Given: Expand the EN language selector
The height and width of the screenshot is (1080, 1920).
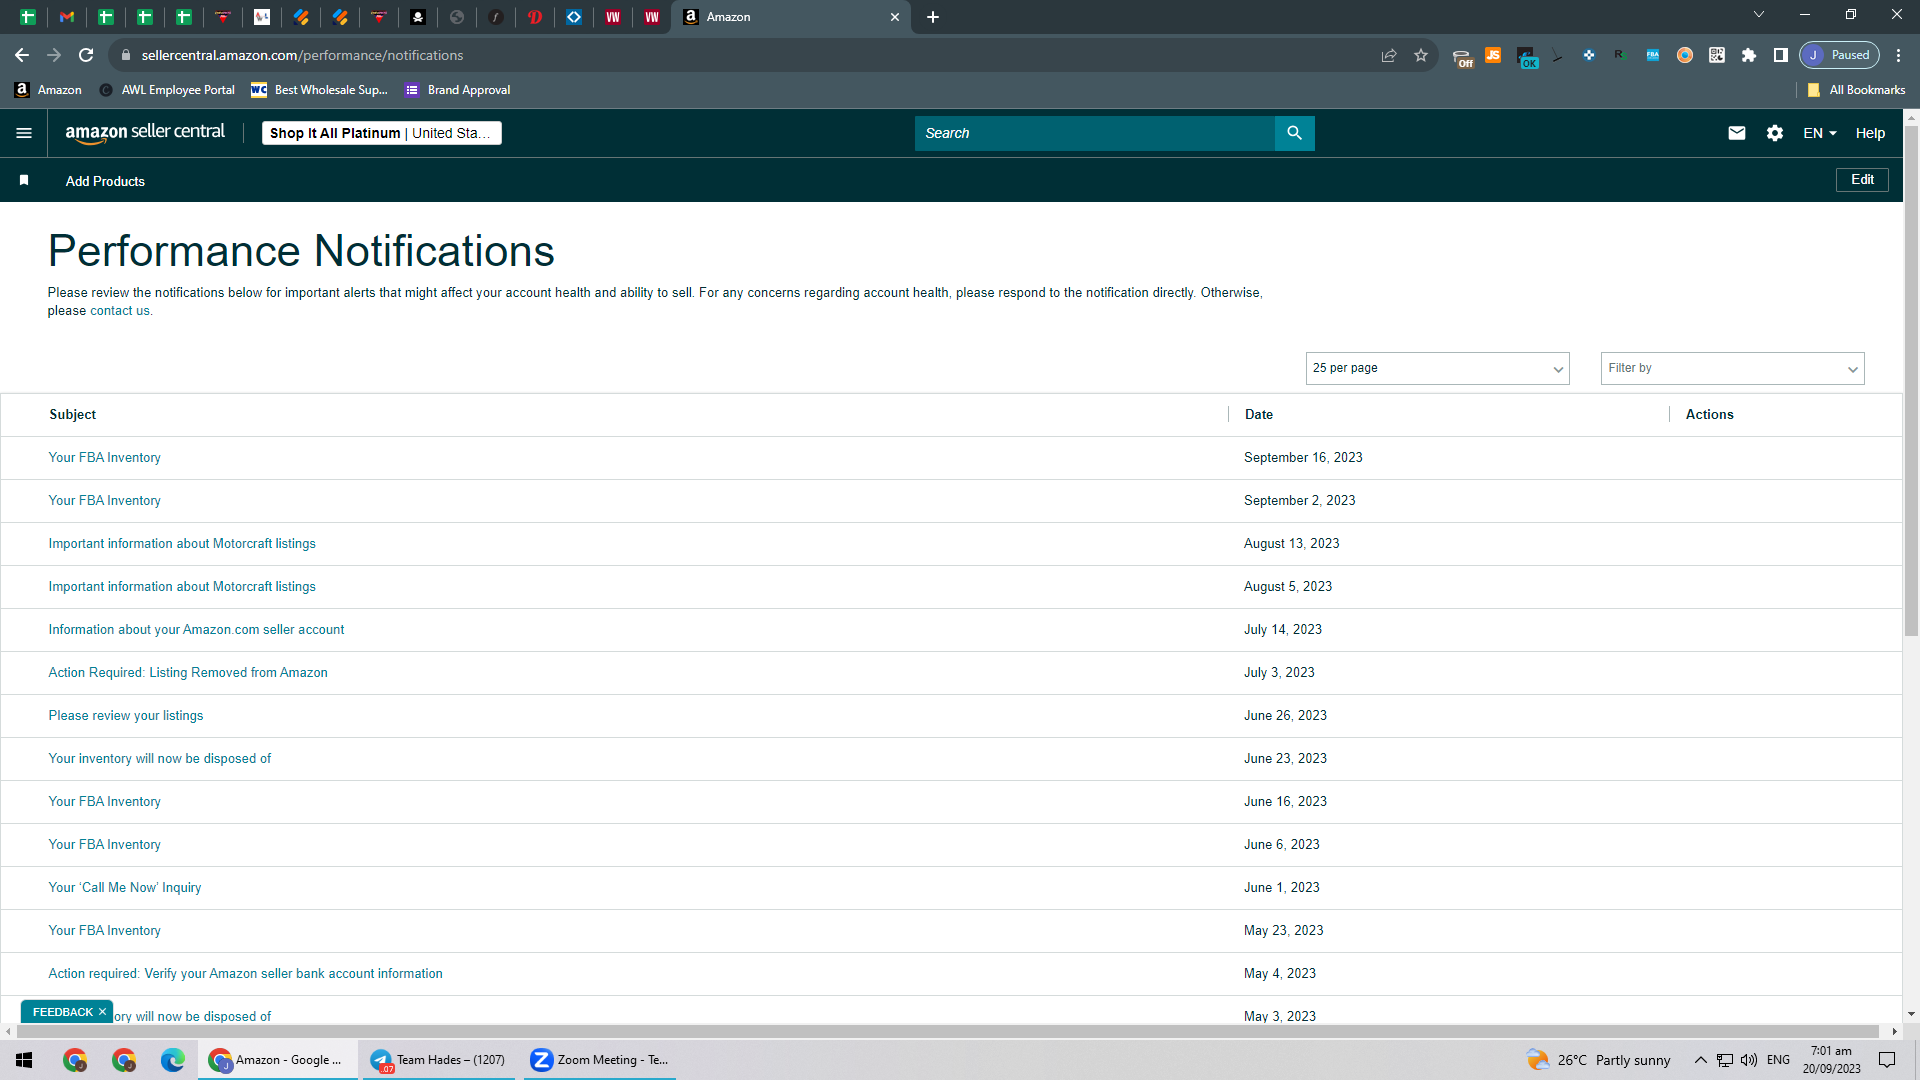Looking at the screenshot, I should tap(1820, 133).
